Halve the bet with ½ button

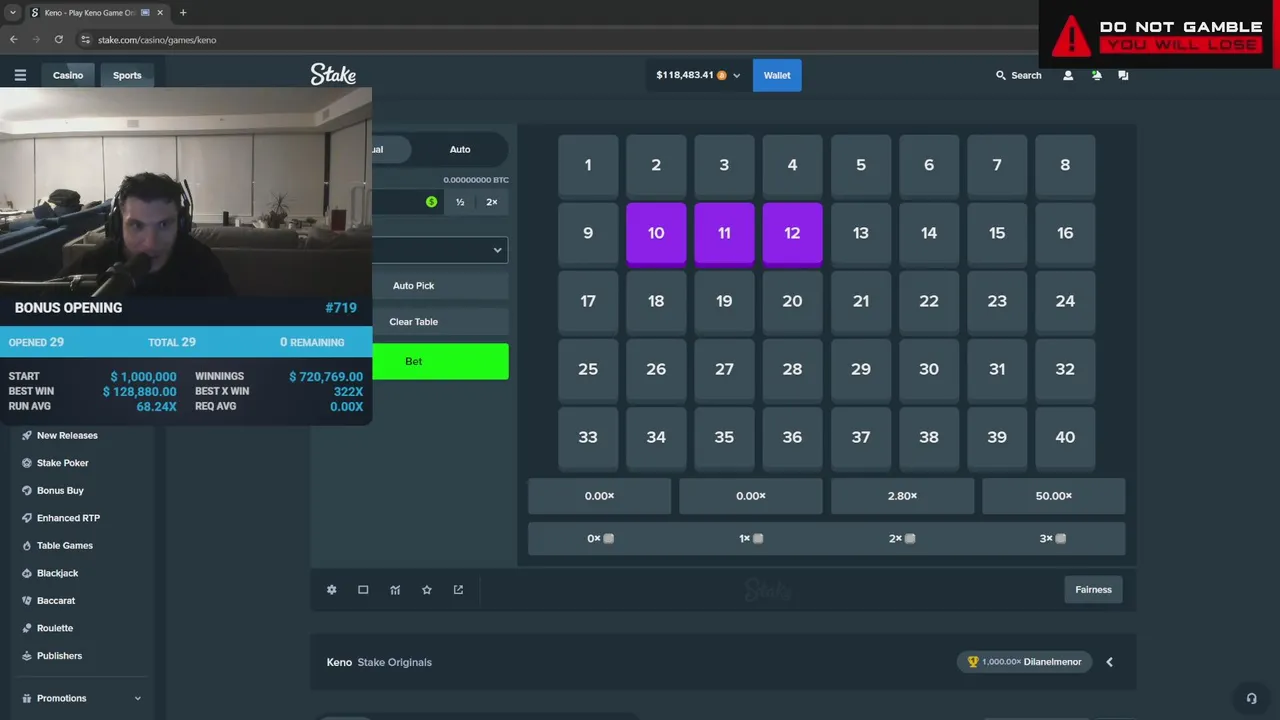coord(460,202)
